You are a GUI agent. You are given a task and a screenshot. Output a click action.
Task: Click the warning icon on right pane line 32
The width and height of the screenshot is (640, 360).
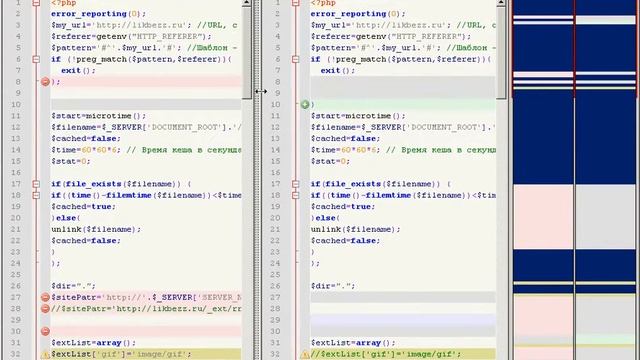[305, 354]
